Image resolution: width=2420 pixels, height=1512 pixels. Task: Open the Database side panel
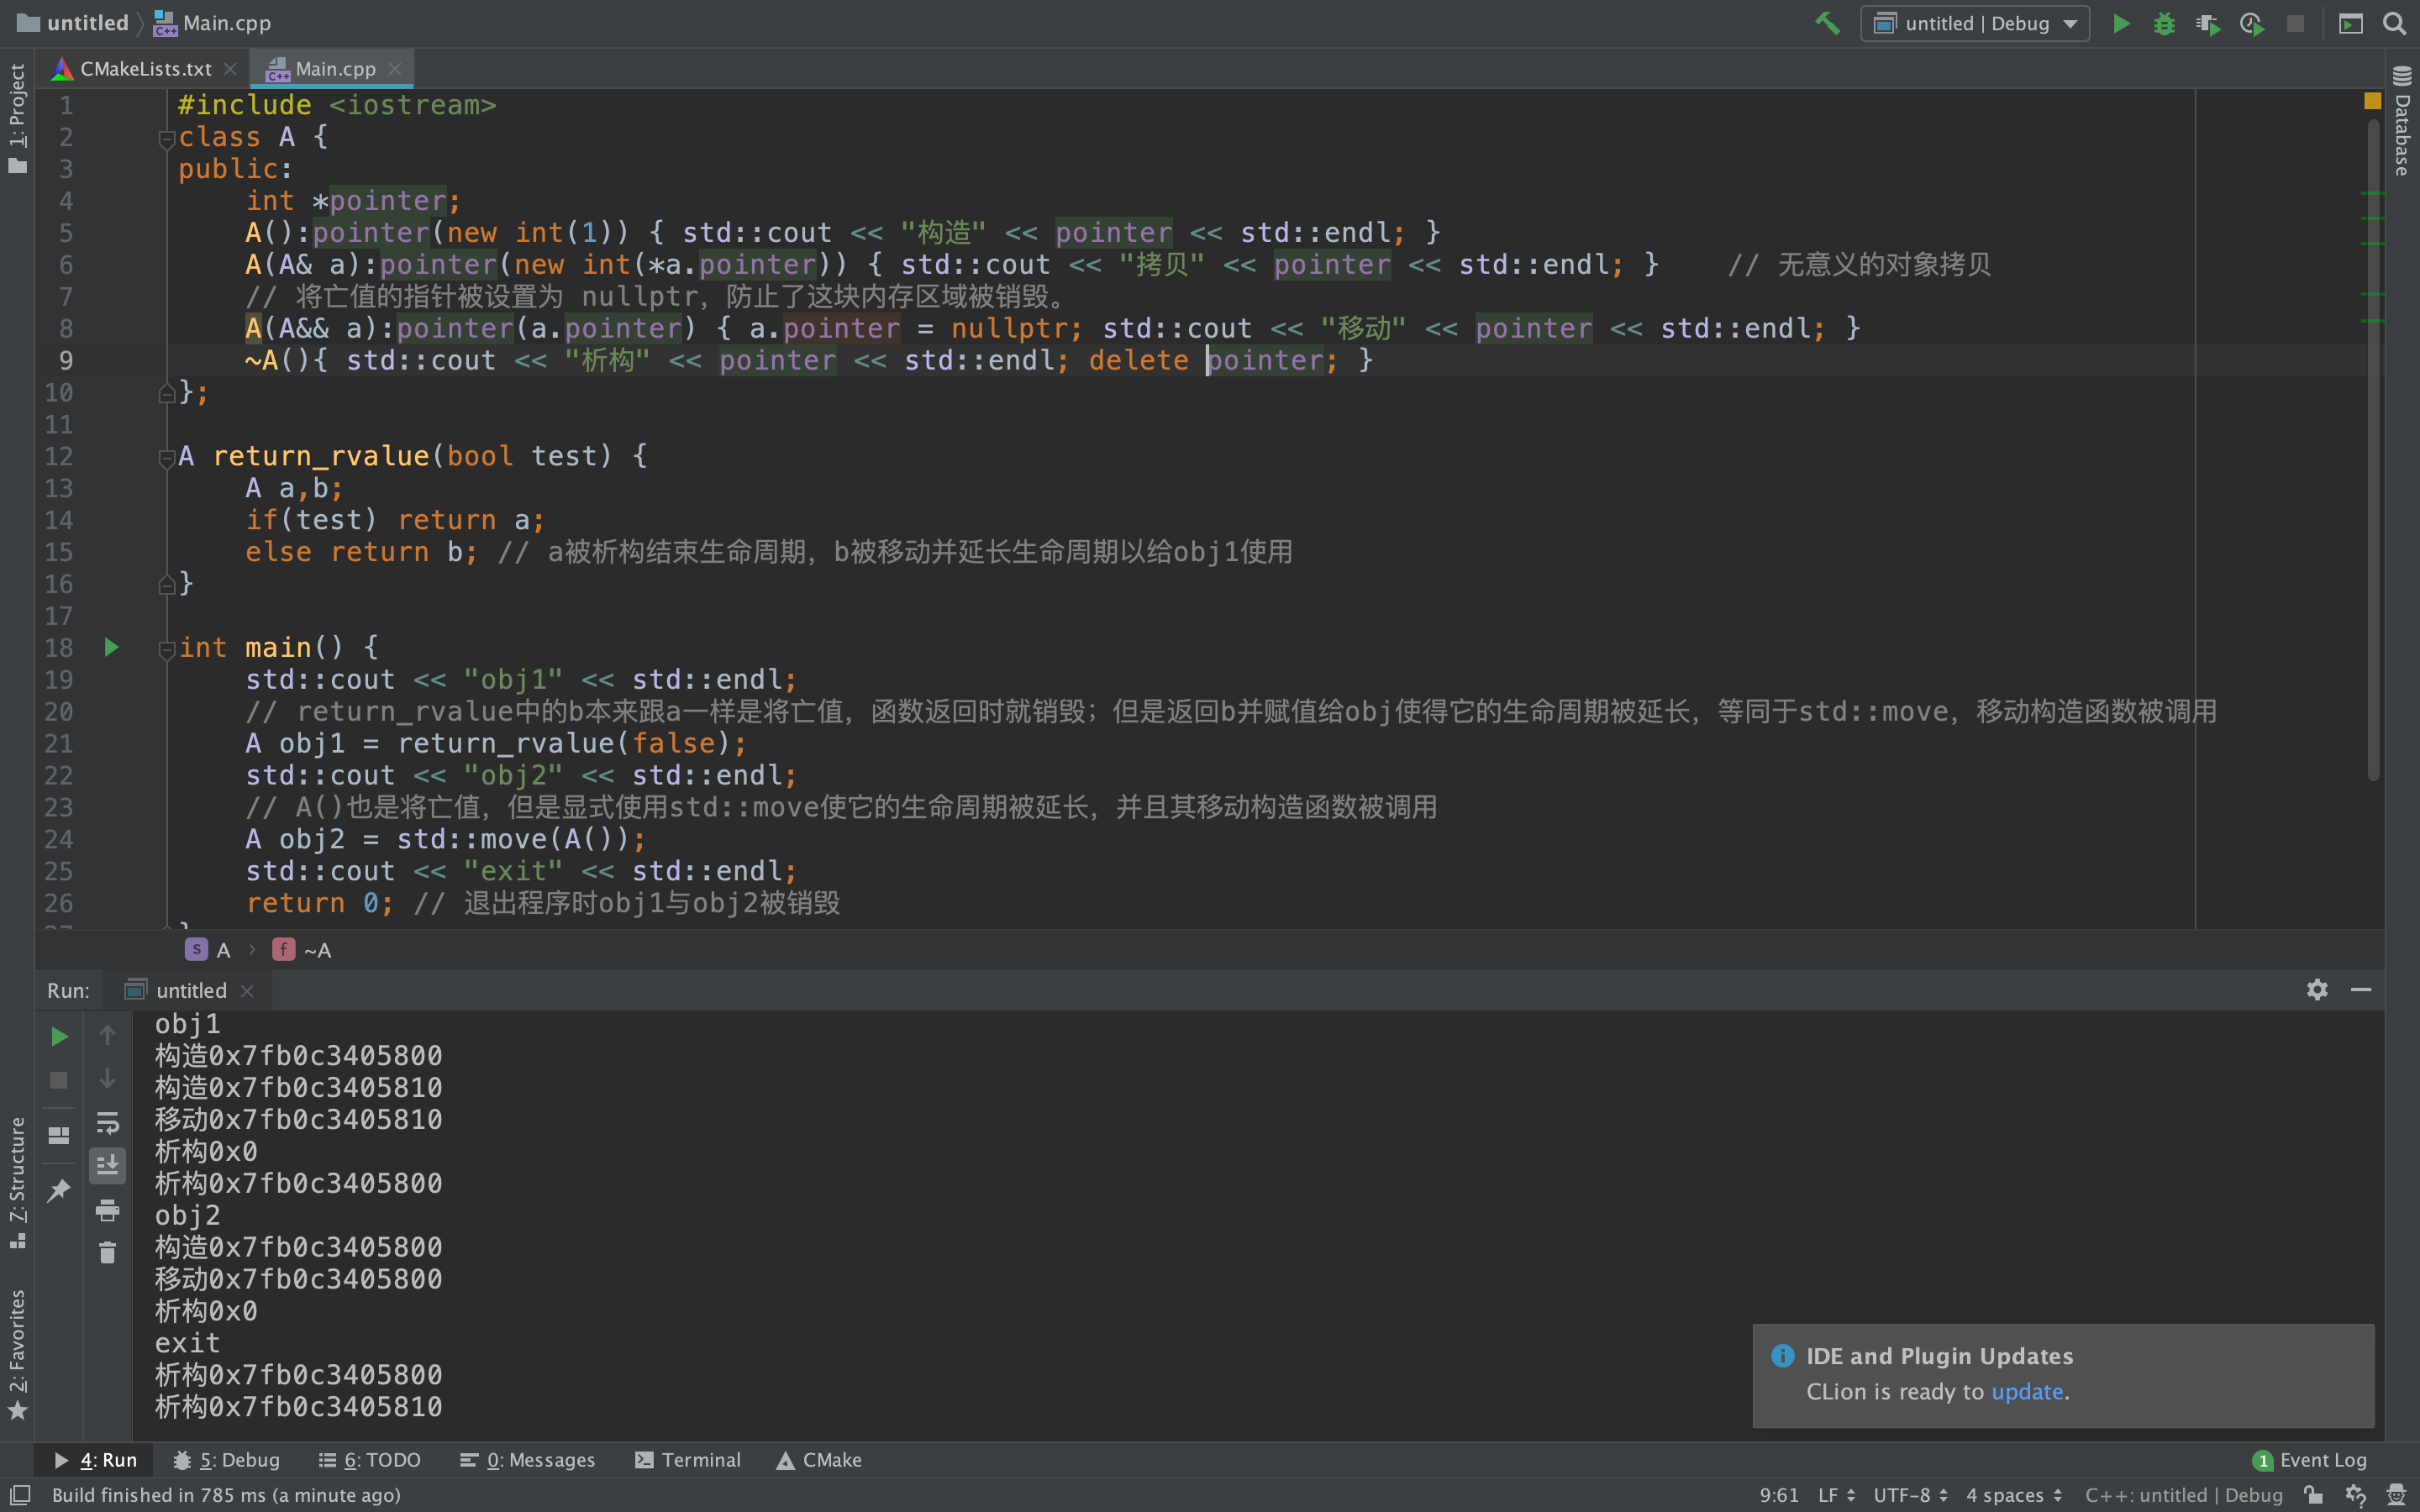pos(2402,122)
